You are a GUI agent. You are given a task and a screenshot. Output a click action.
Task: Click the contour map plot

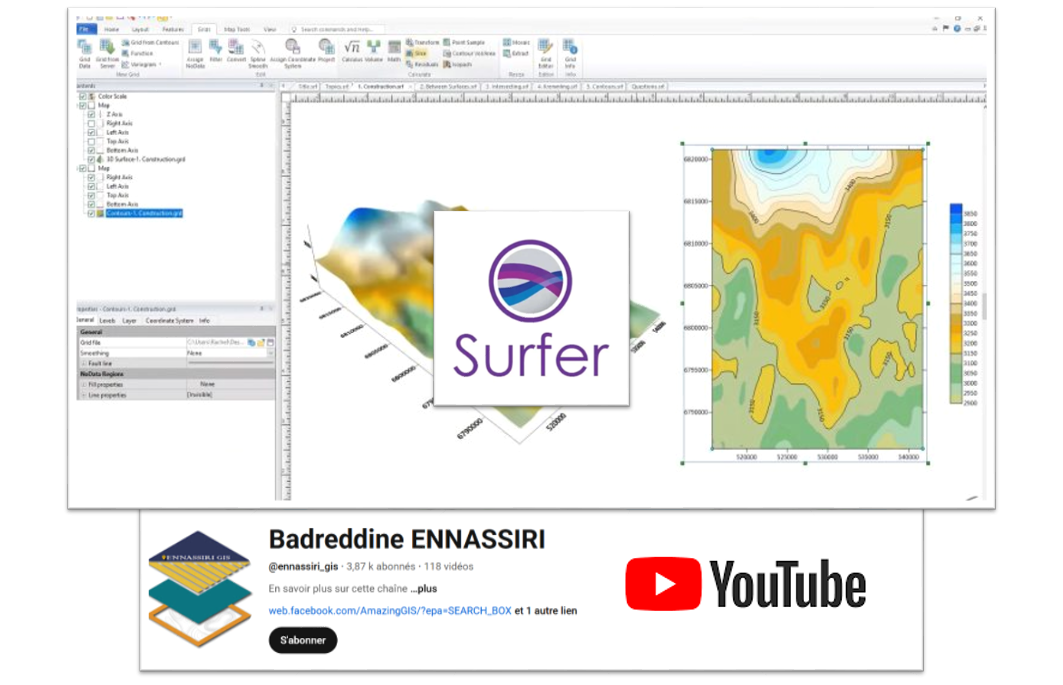point(818,298)
